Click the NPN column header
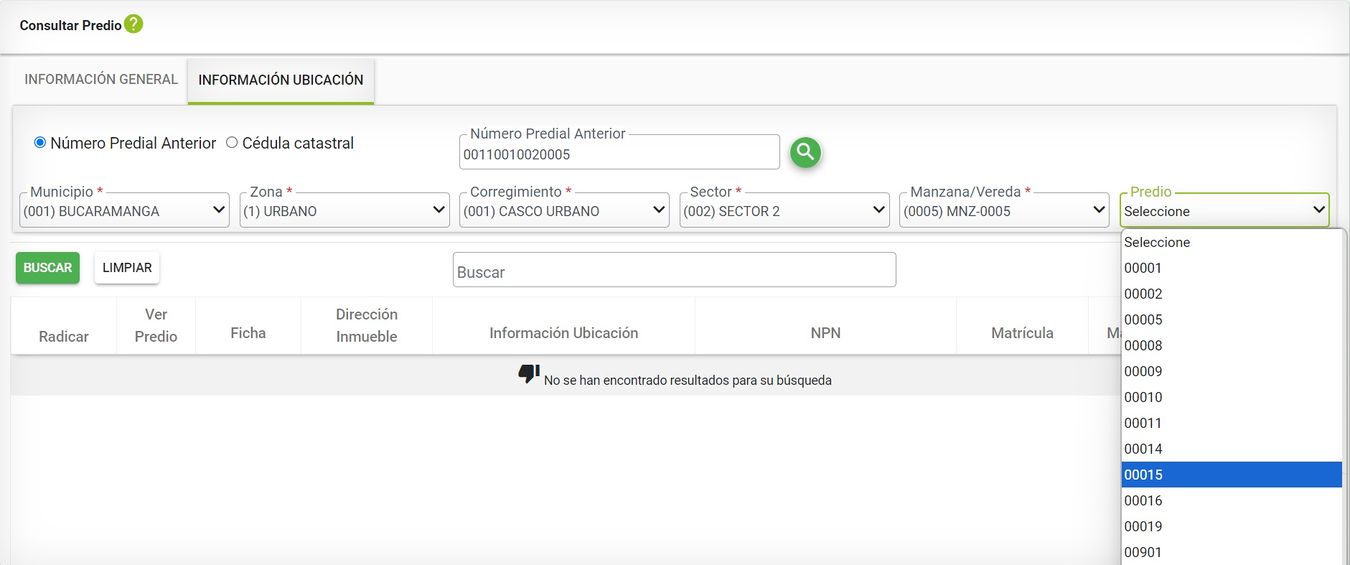Screen dimensions: 1350x565 click(825, 333)
